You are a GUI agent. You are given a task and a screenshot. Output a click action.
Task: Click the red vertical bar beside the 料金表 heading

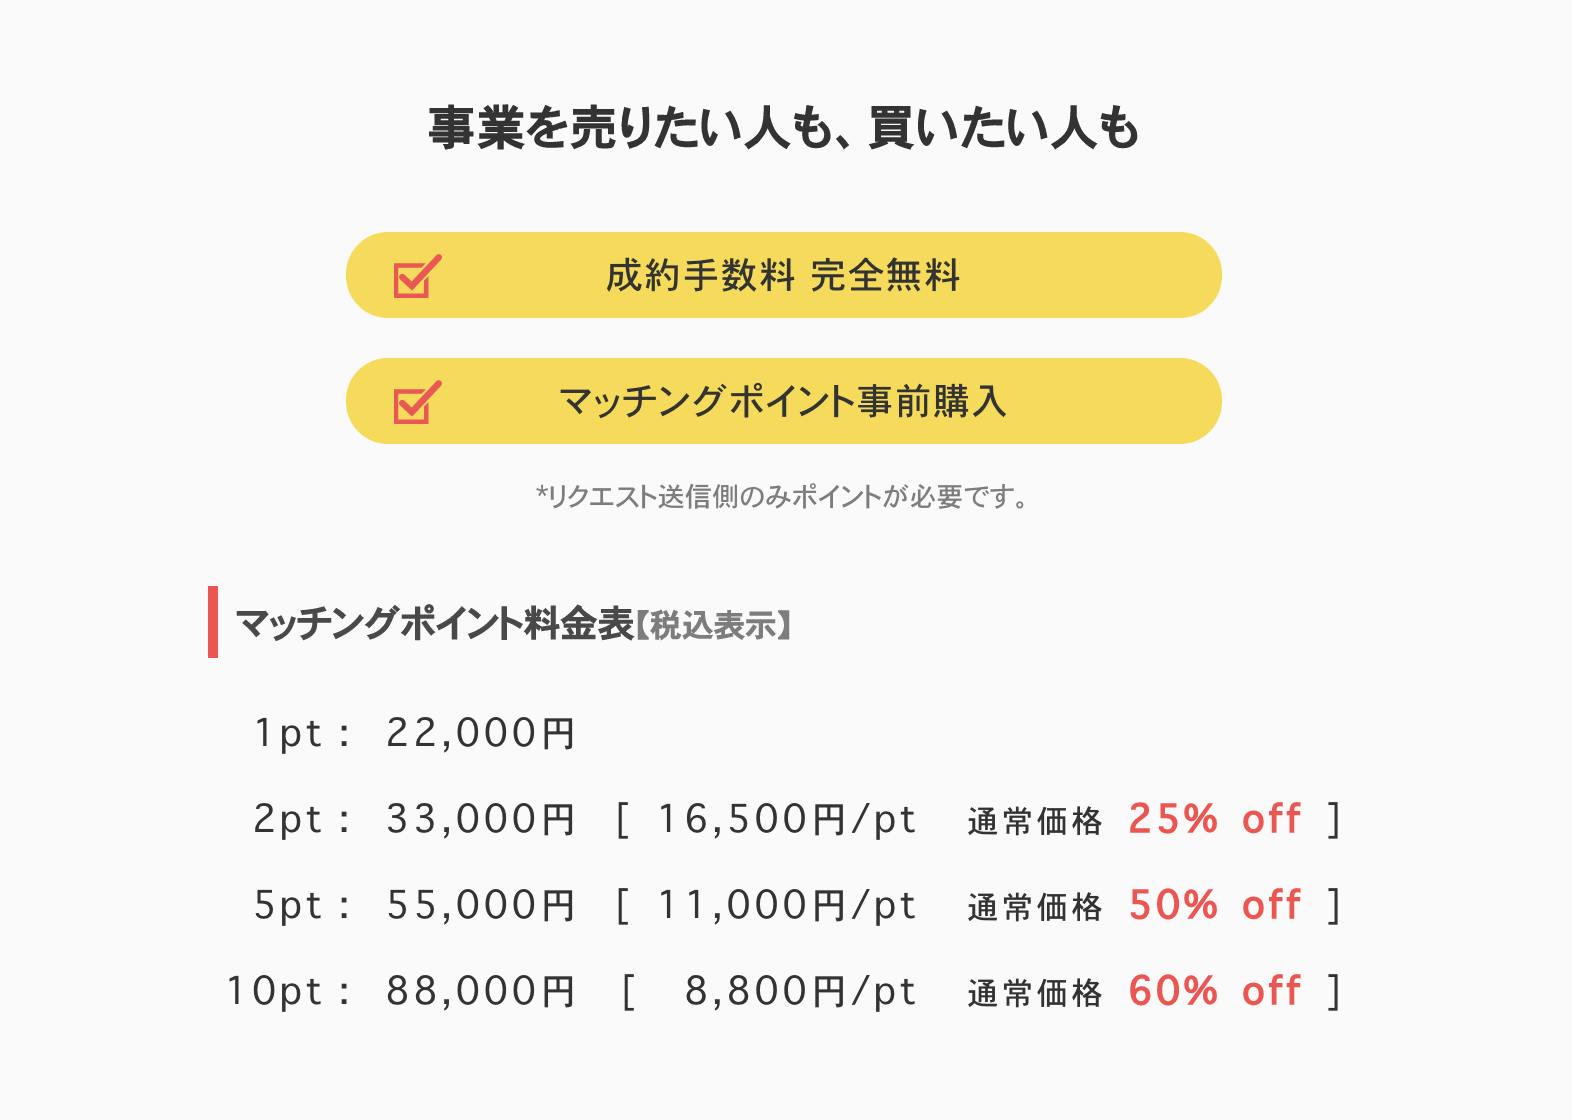[213, 622]
